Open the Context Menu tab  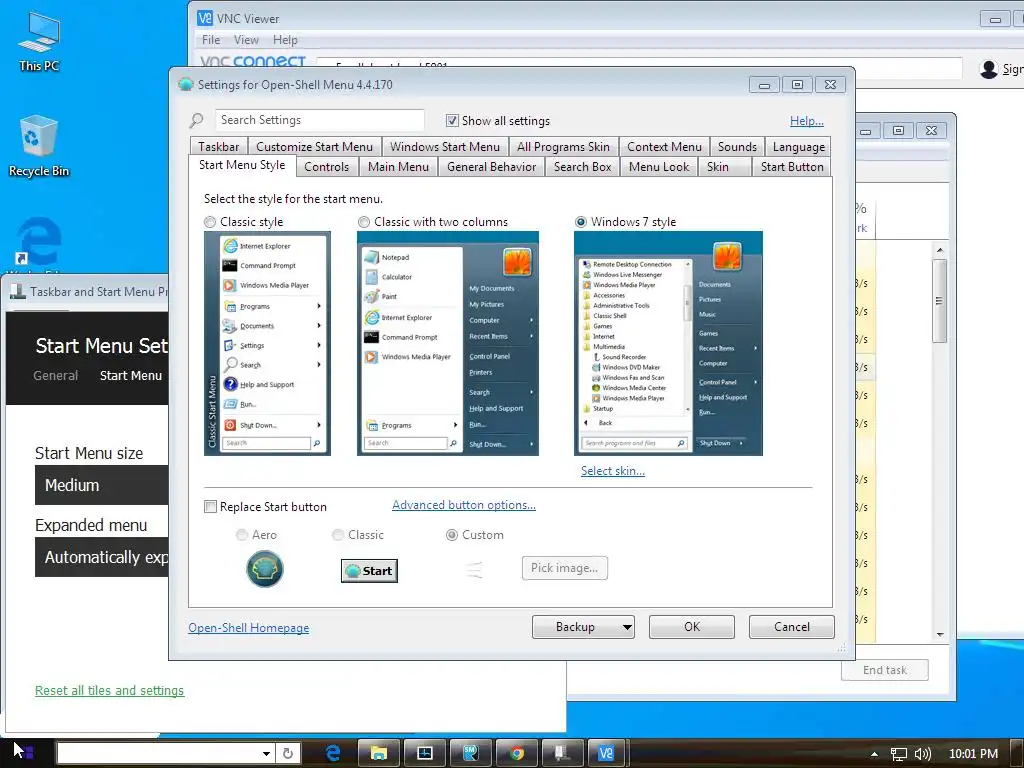point(664,147)
